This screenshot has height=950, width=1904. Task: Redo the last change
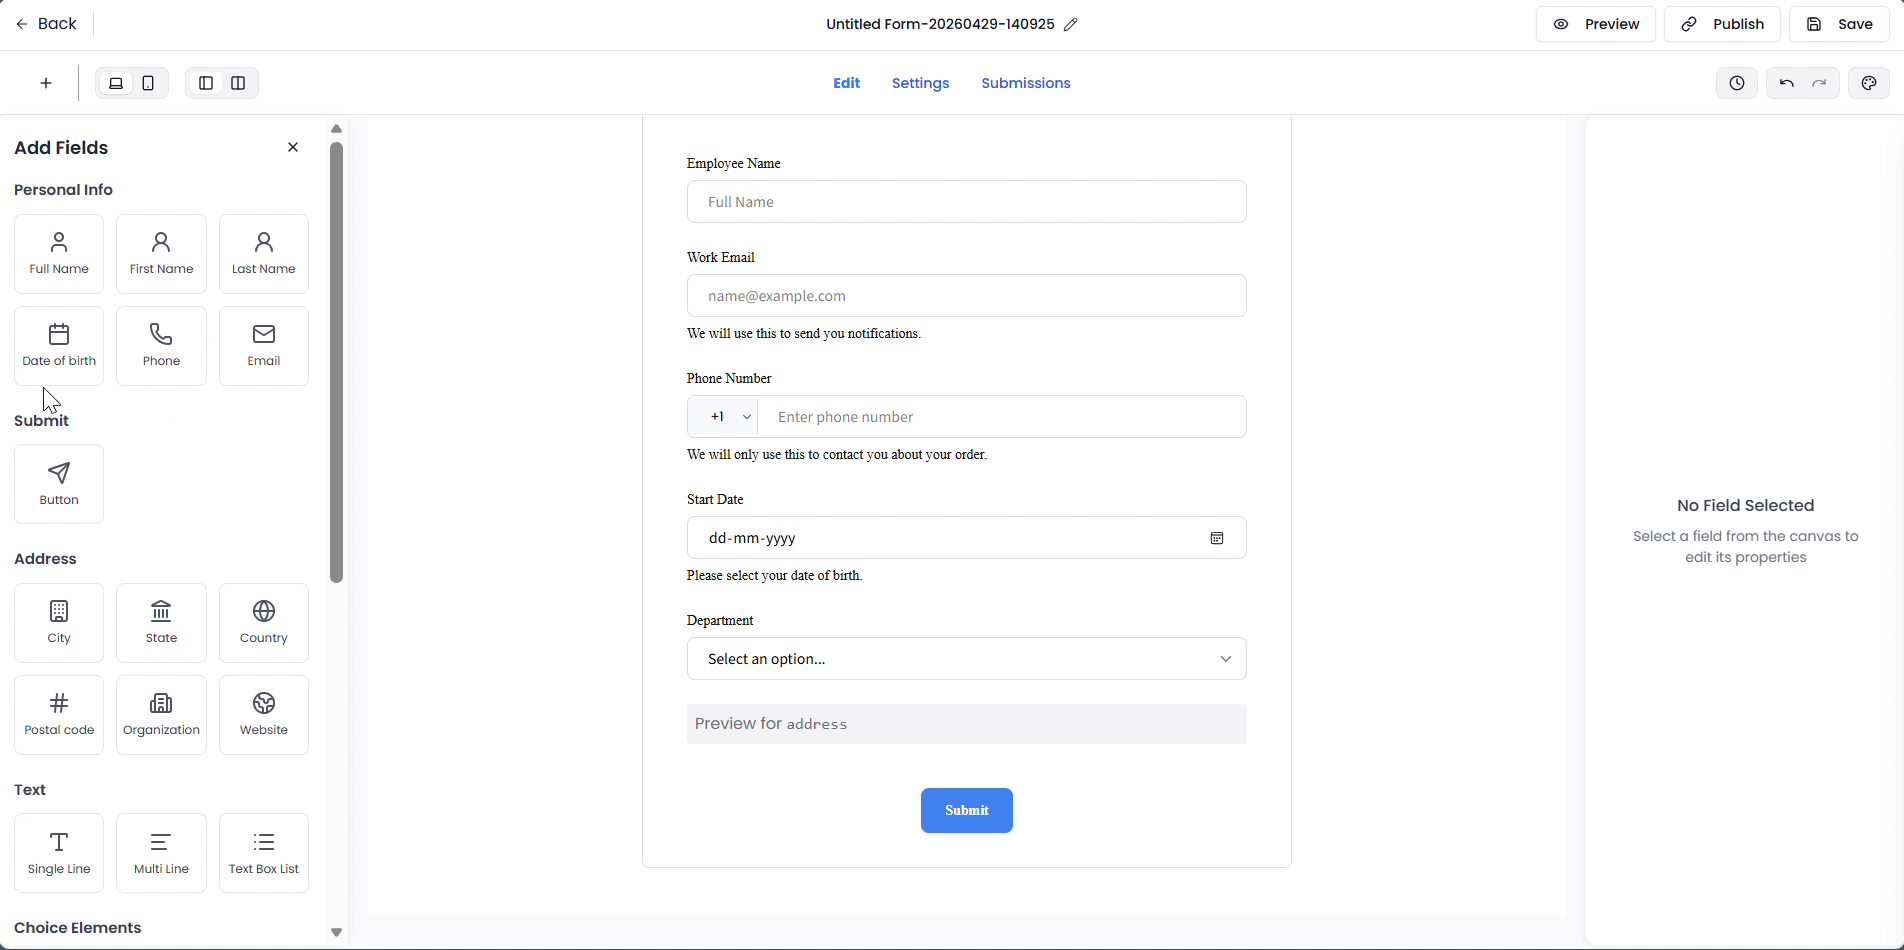point(1820,83)
